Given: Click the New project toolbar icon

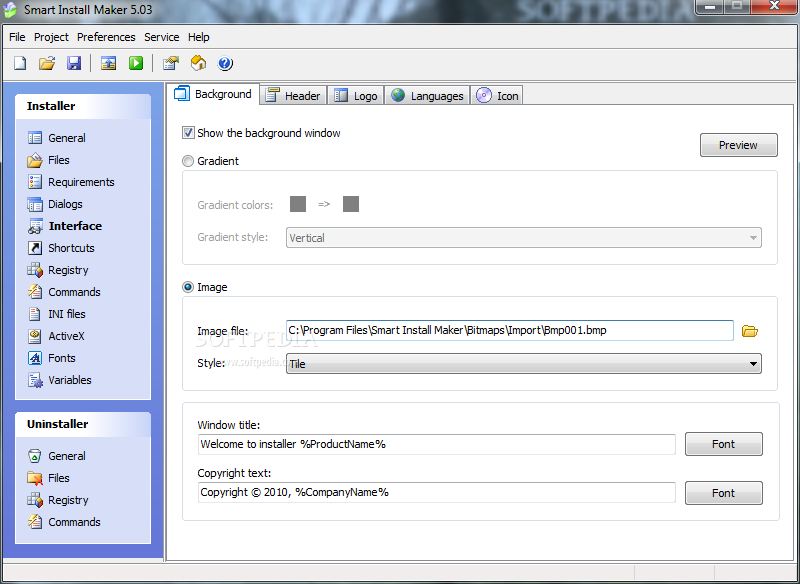Looking at the screenshot, I should pos(20,63).
